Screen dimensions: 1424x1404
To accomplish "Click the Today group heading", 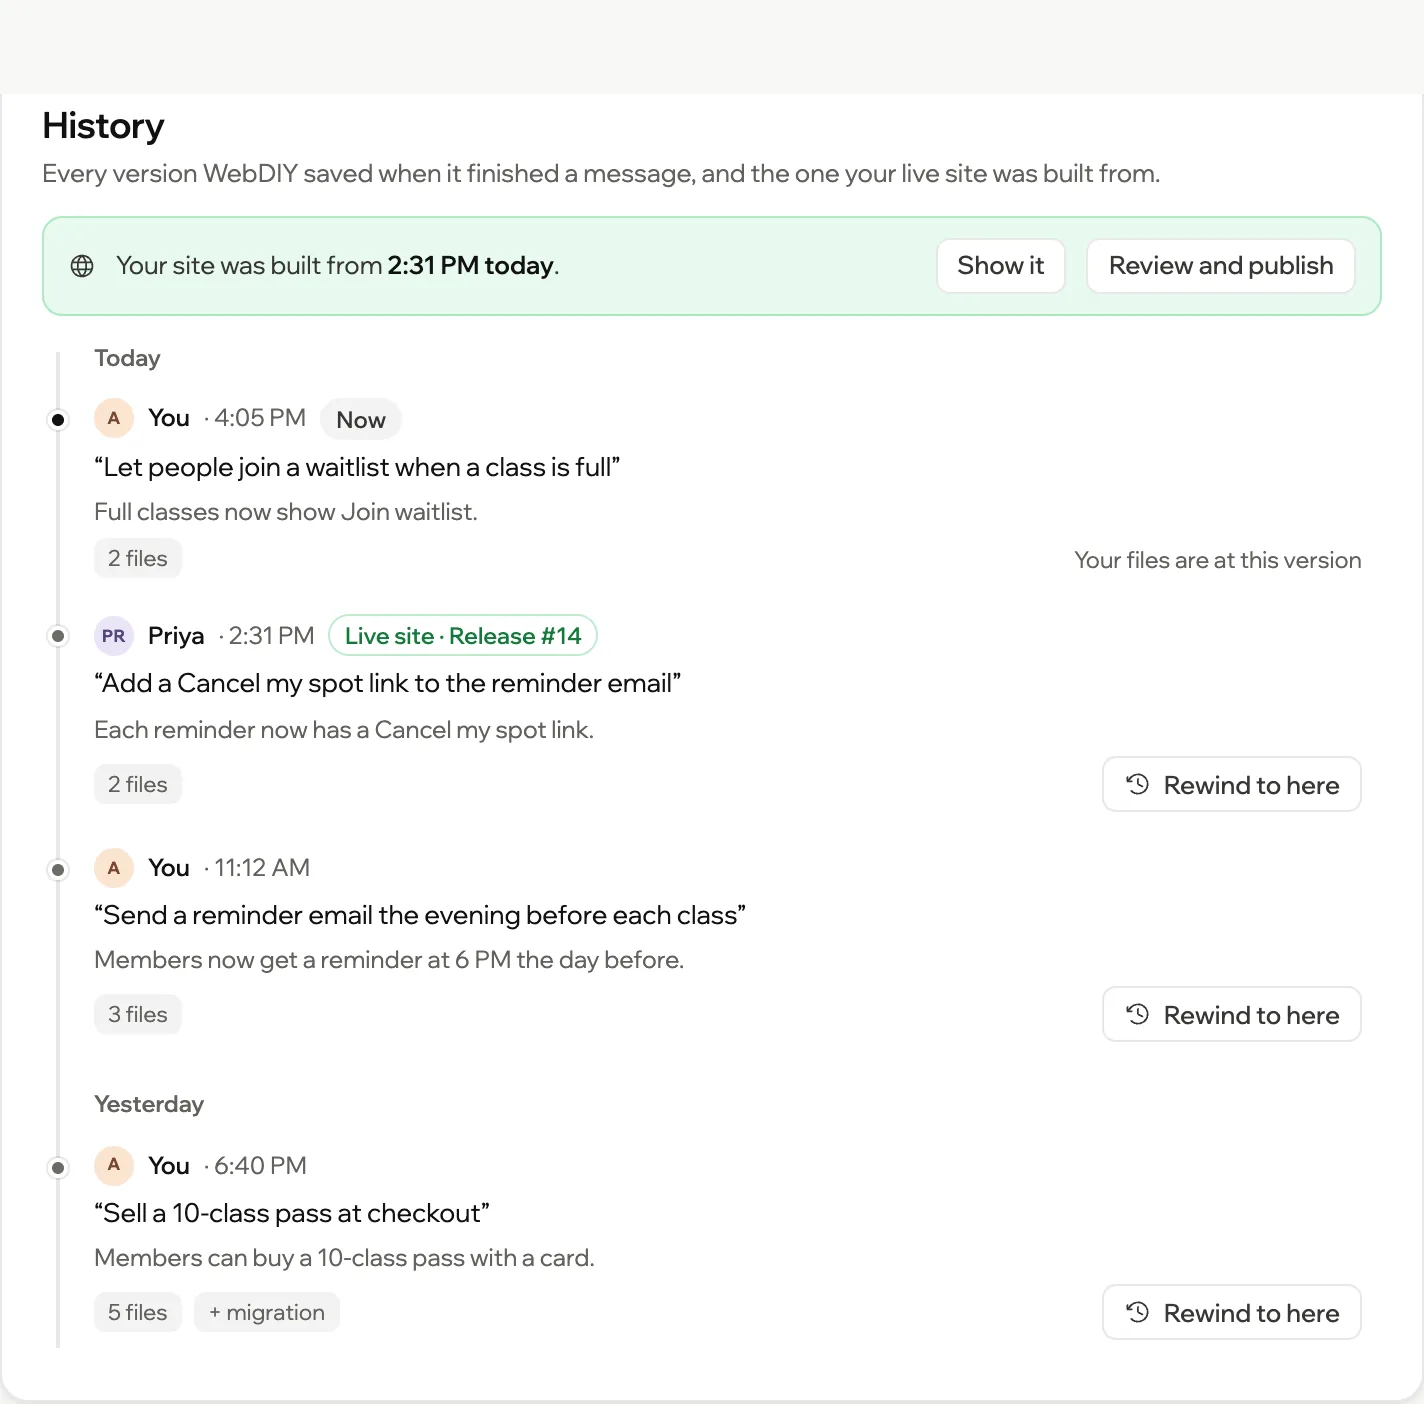I will point(127,358).
